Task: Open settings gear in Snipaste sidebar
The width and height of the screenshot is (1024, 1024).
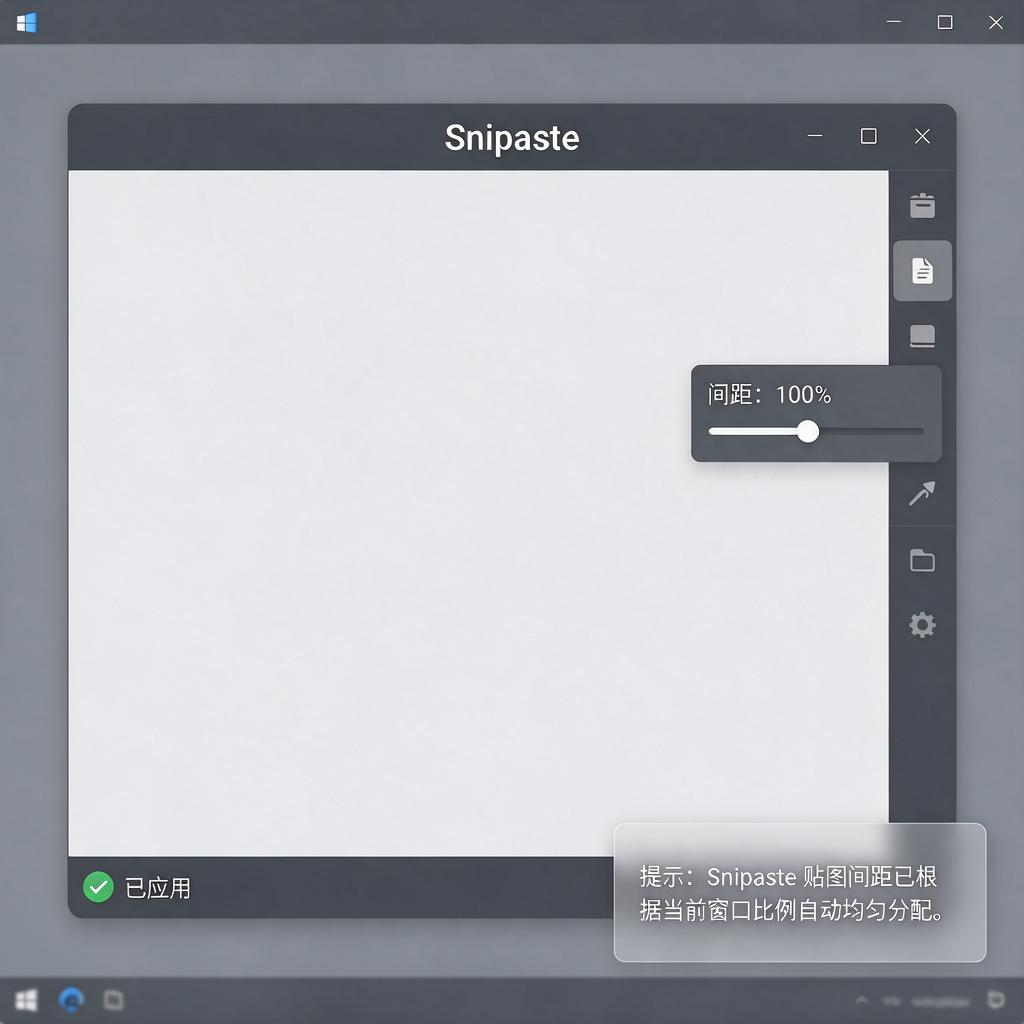Action: (922, 625)
